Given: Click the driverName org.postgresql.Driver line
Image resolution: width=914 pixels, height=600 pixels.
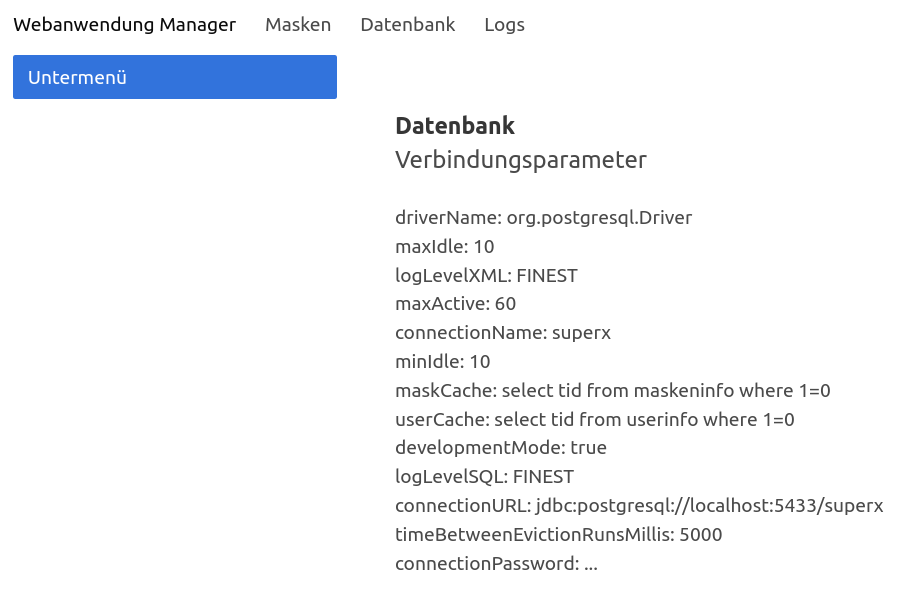Looking at the screenshot, I should (x=543, y=217).
